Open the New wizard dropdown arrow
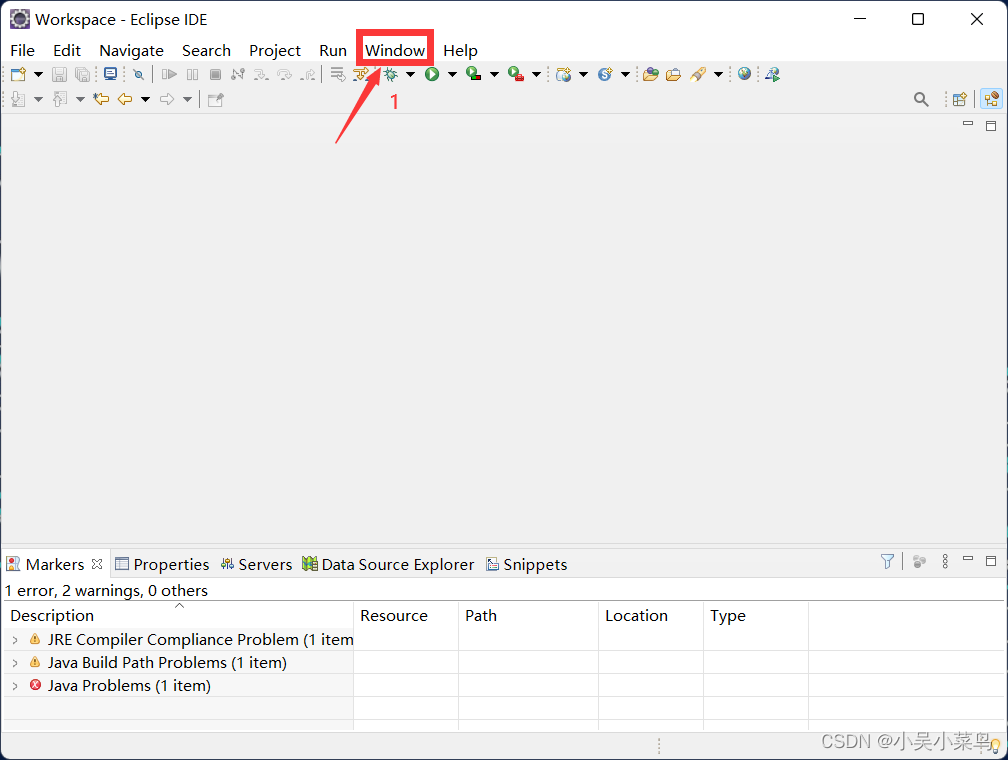Screen dimensions: 1008x760 pos(39,75)
